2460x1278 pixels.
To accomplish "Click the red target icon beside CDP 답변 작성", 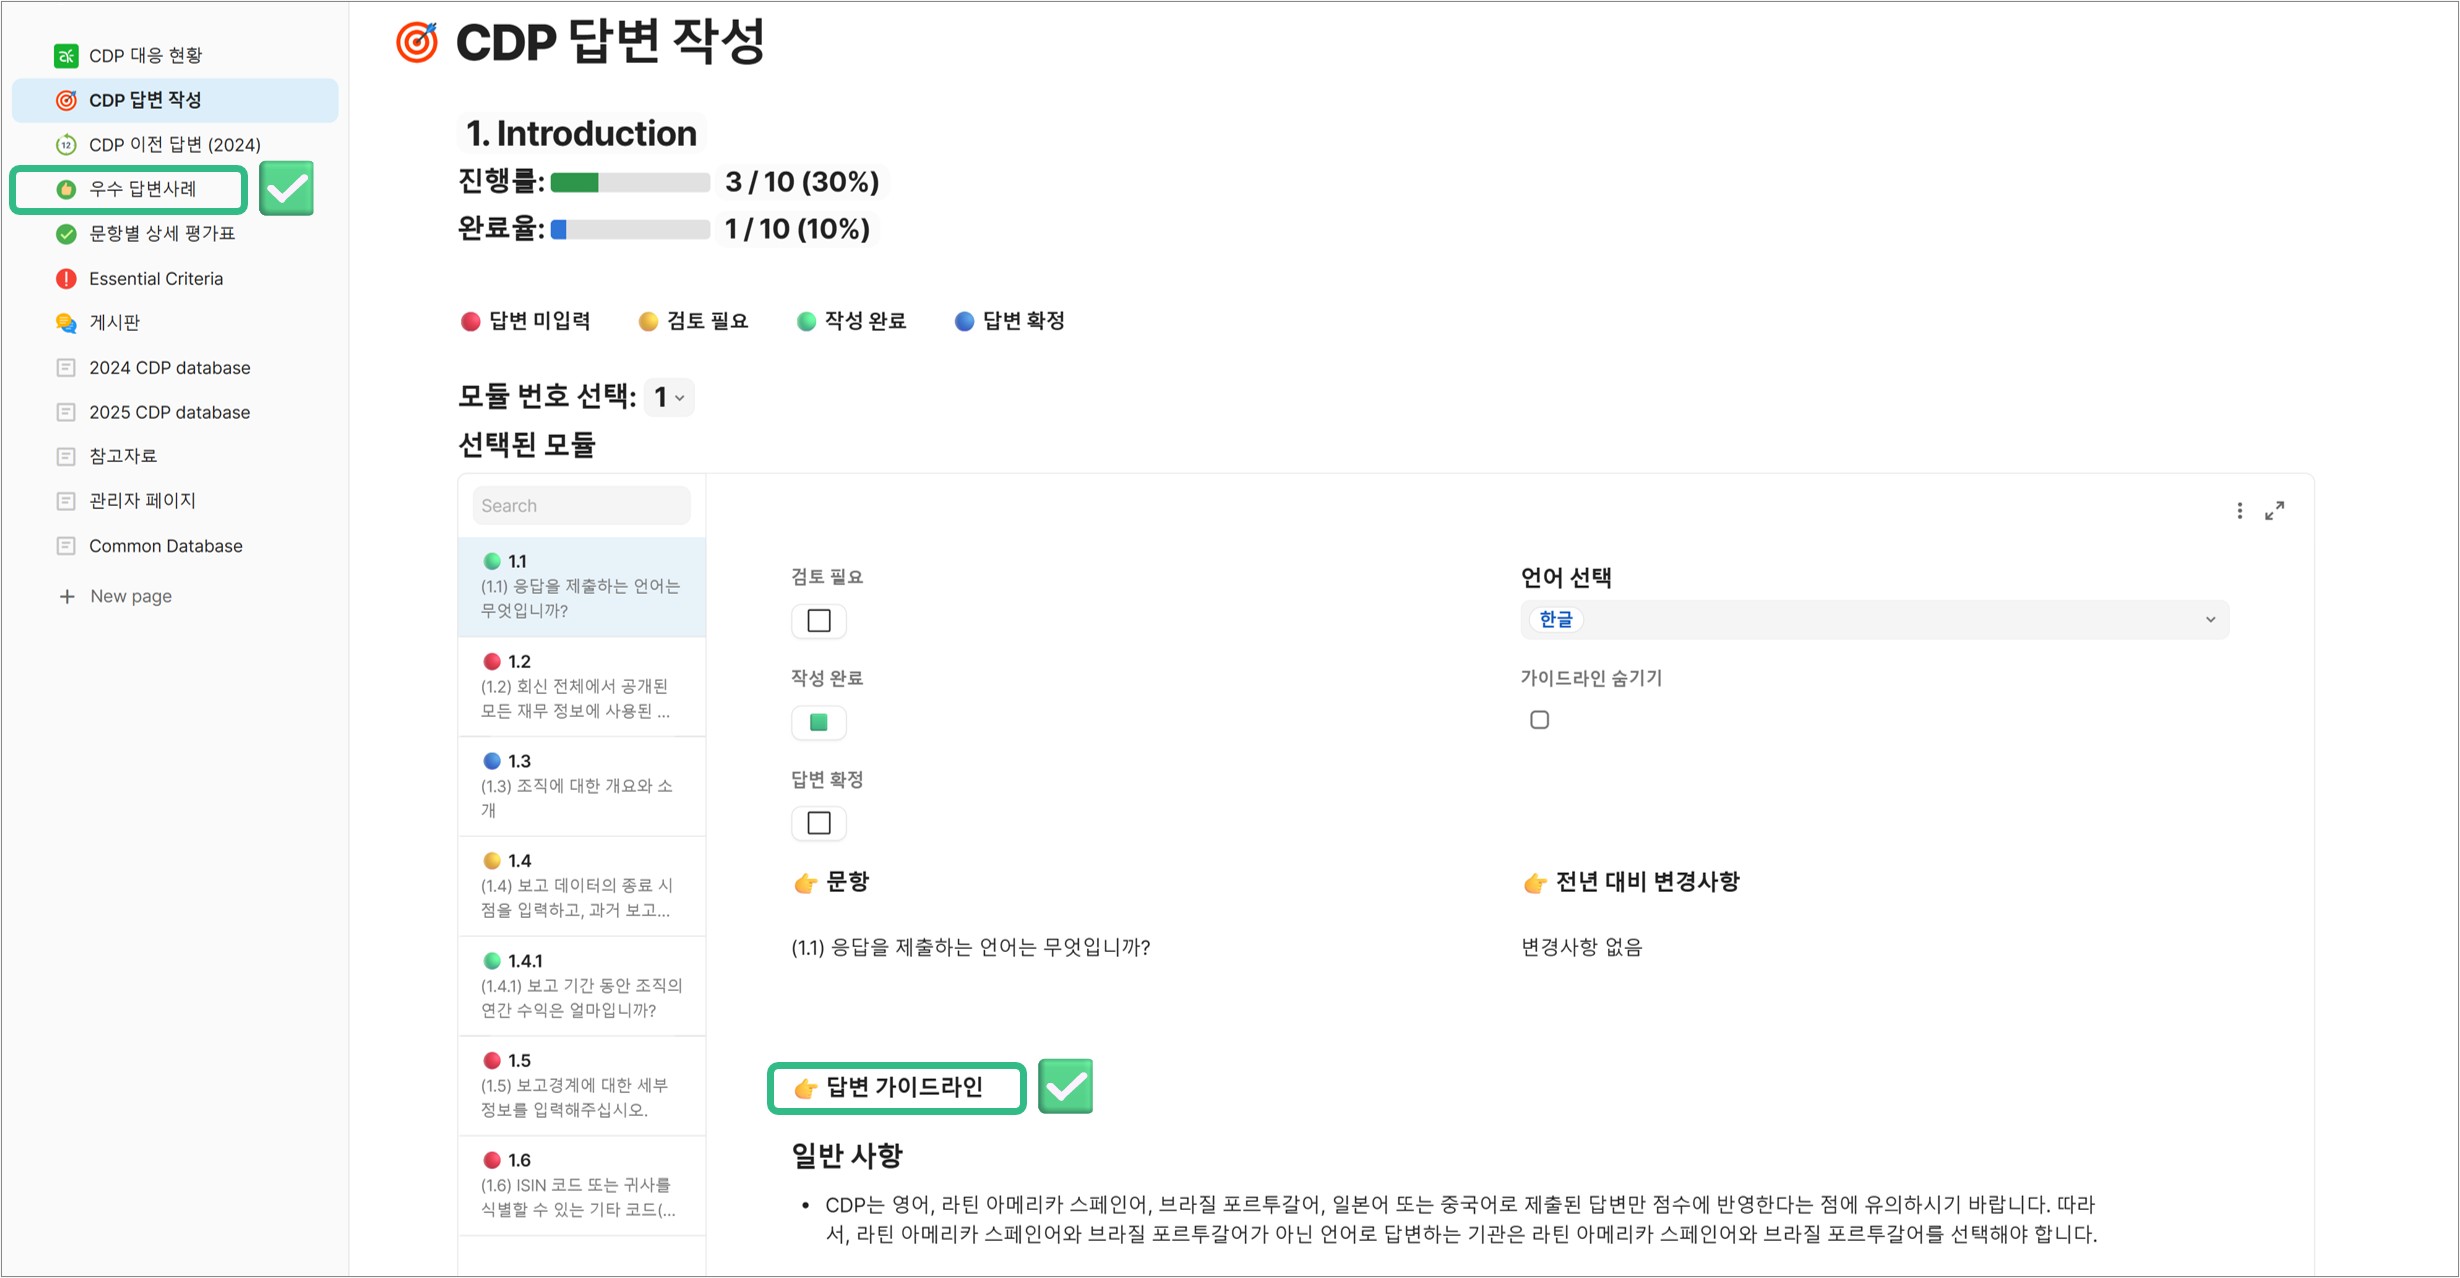I will tap(66, 100).
